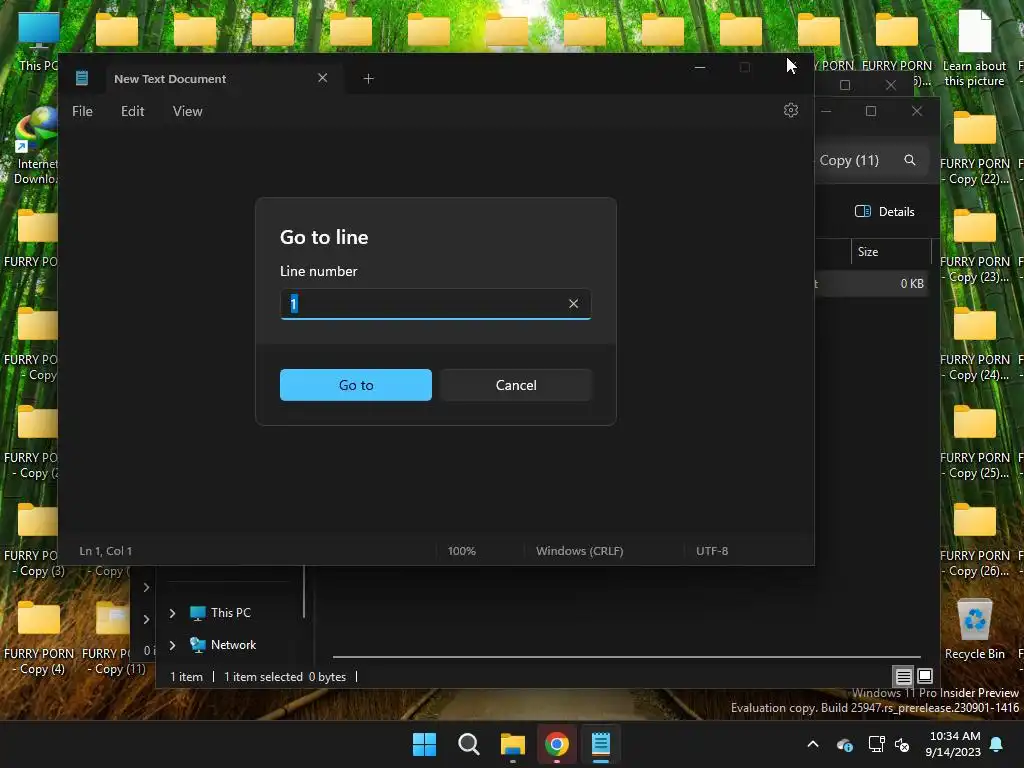This screenshot has width=1024, height=768.
Task: Expand Network in Explorer navigation pane
Action: pos(172,645)
